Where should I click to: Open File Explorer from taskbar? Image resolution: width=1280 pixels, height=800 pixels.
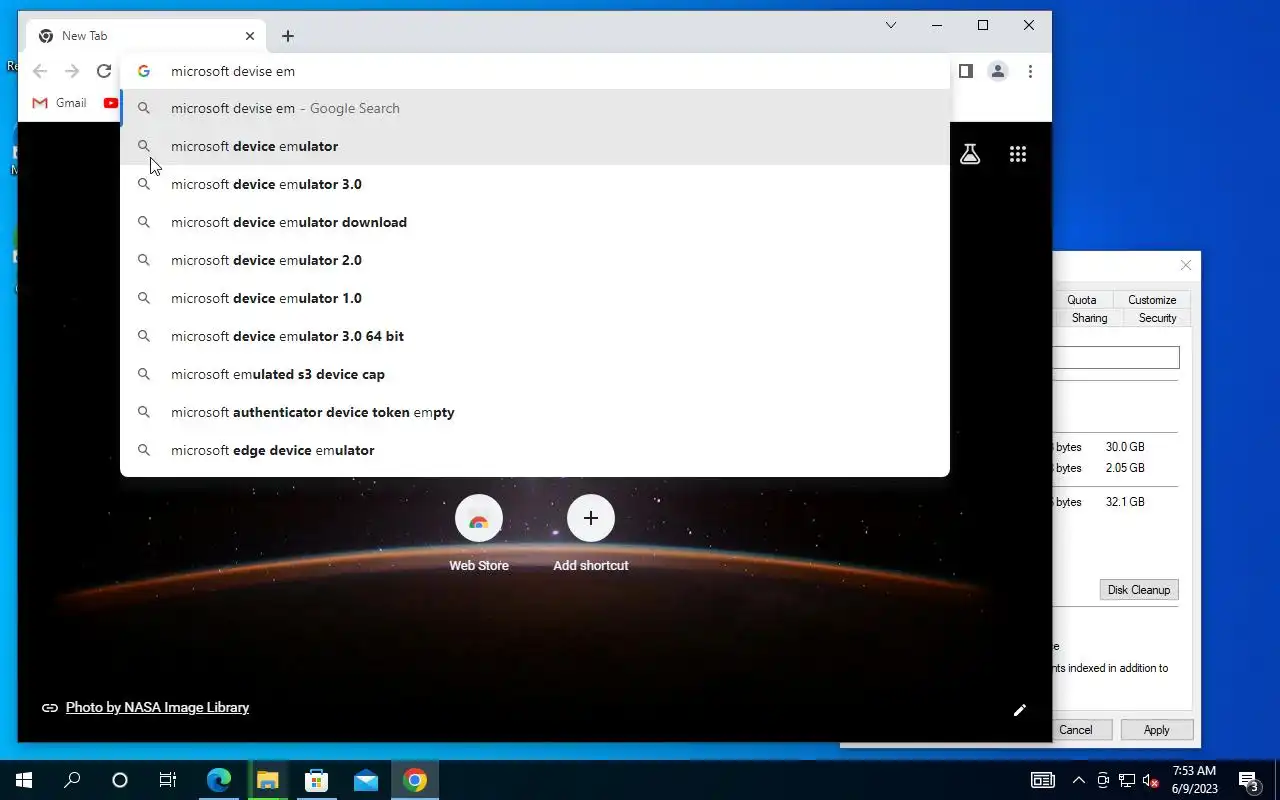267,780
